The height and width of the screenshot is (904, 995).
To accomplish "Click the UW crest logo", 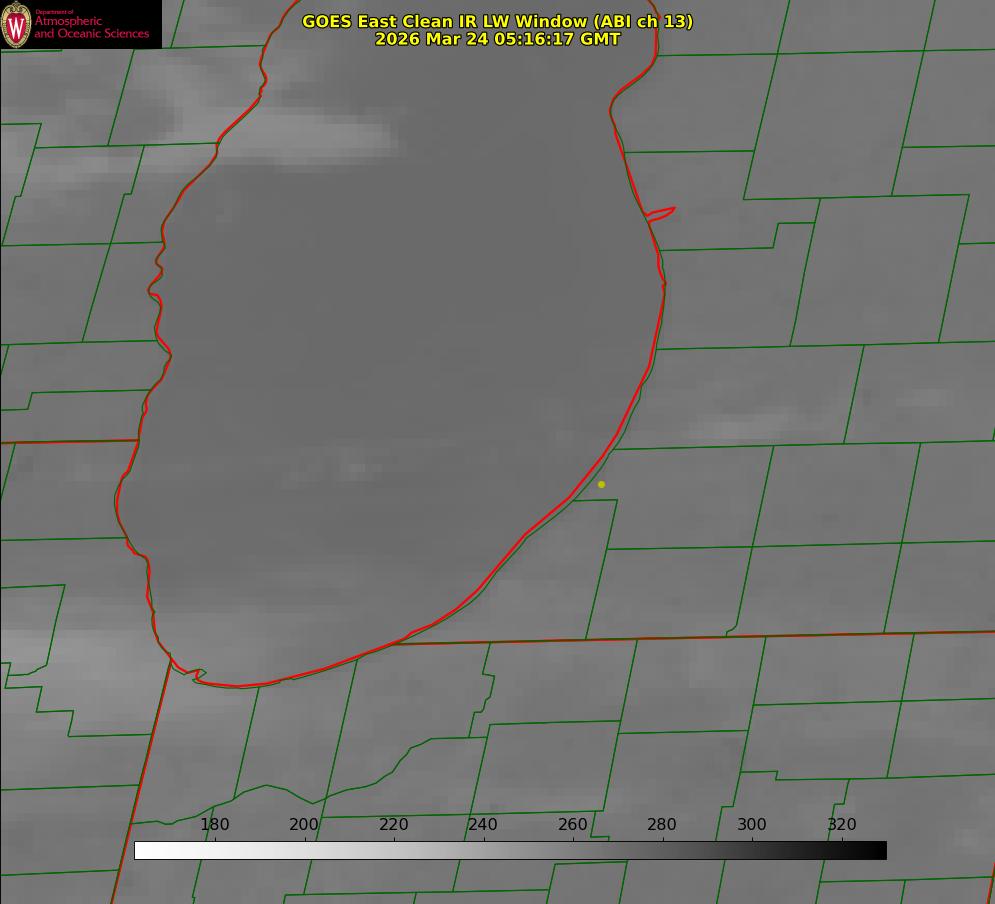I will click(16, 25).
